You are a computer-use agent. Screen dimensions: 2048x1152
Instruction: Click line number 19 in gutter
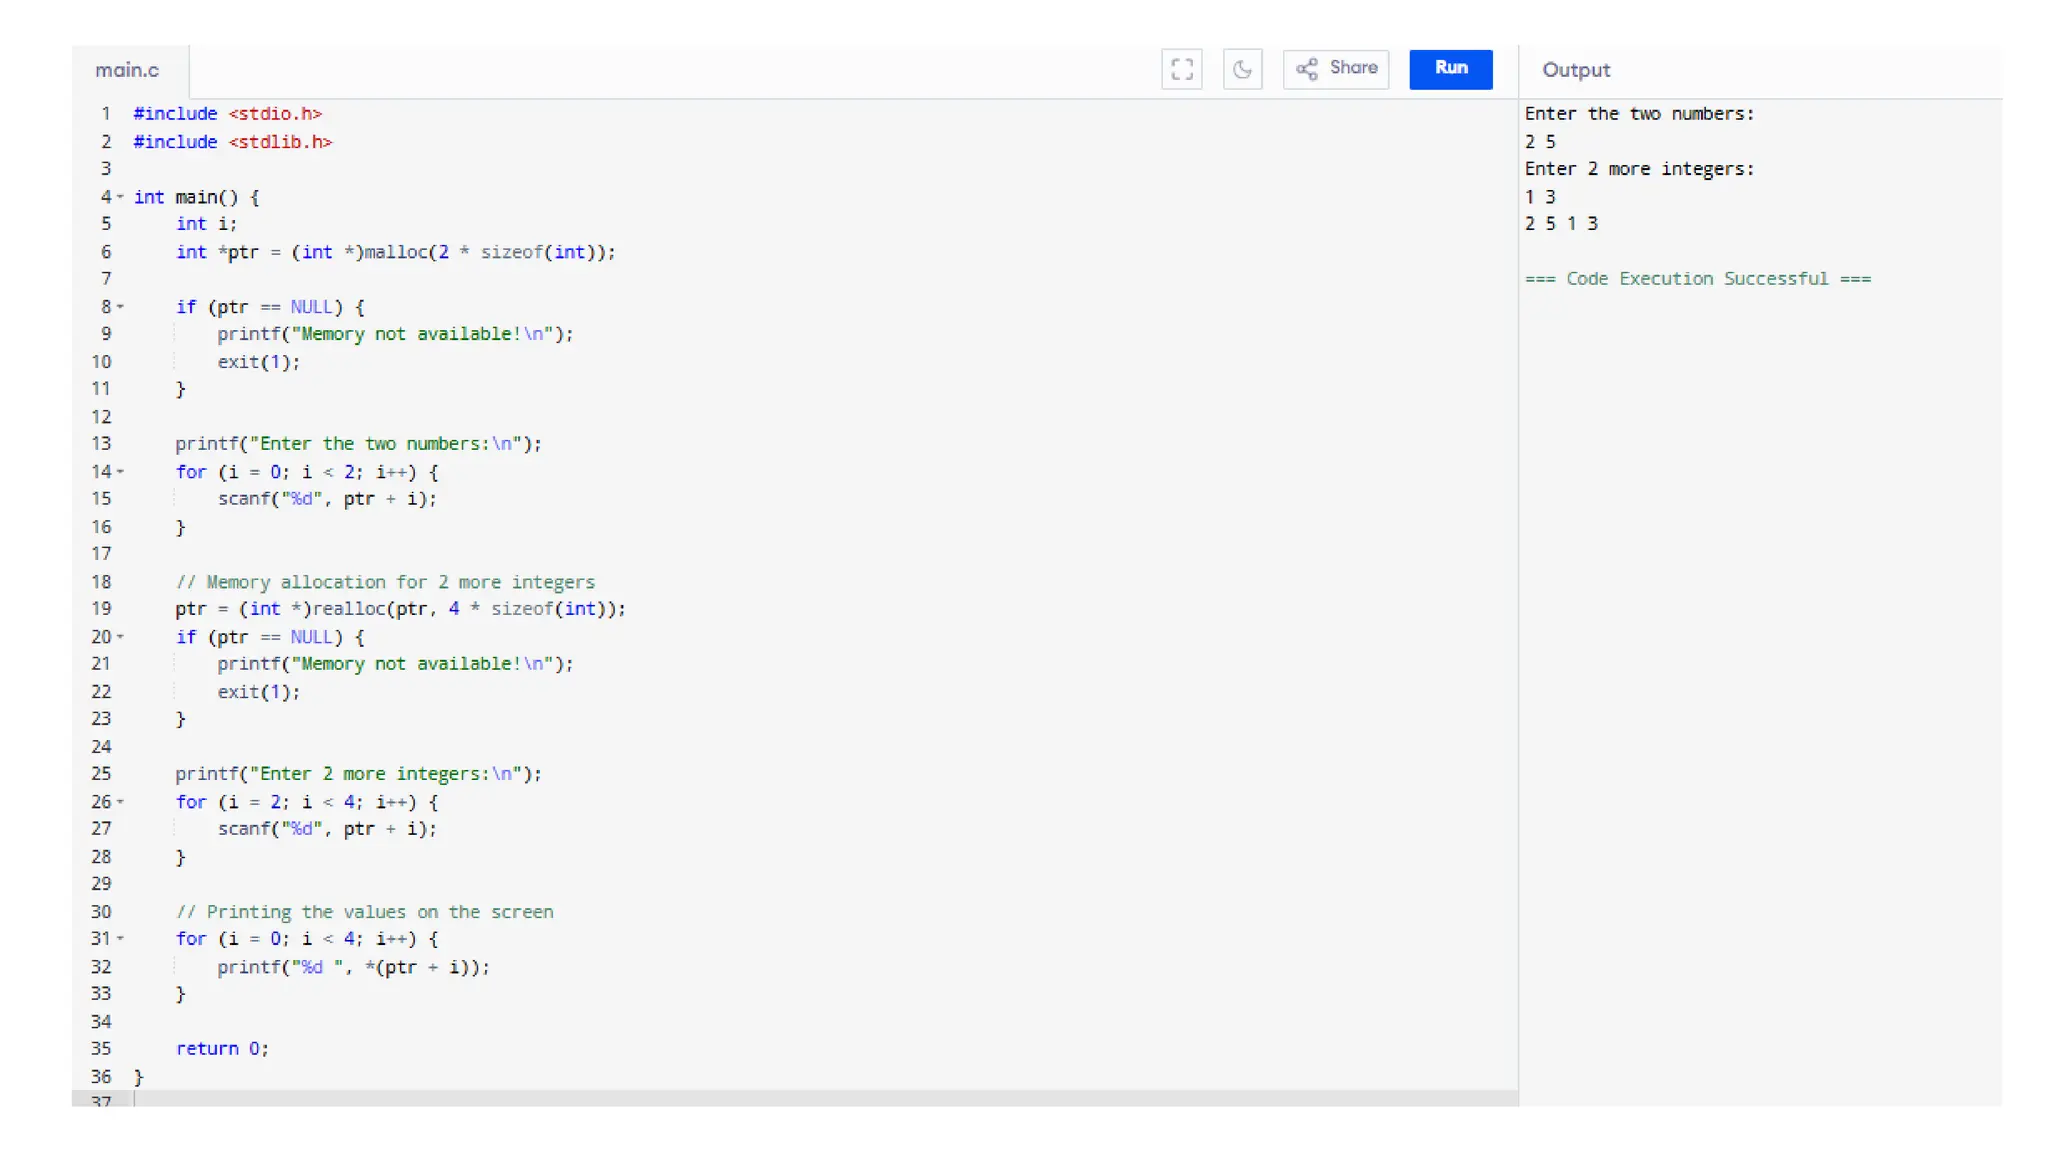pyautogui.click(x=101, y=609)
